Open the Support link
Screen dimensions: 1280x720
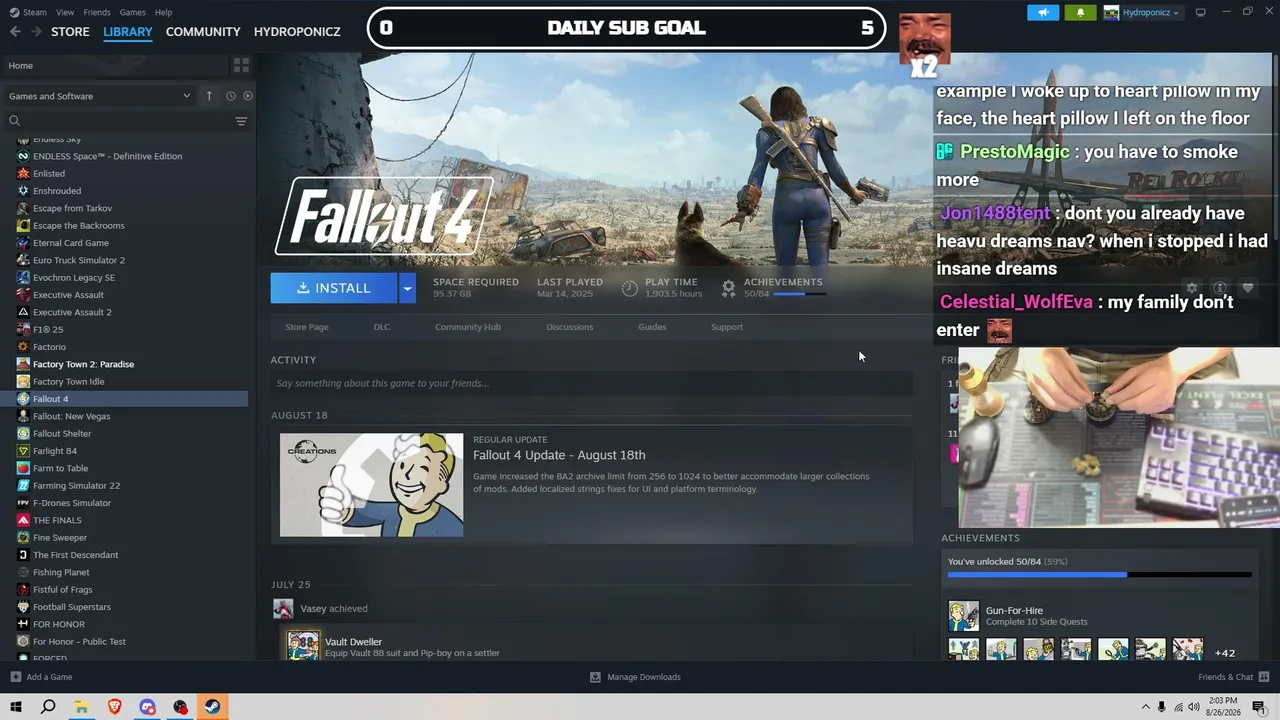tap(727, 327)
